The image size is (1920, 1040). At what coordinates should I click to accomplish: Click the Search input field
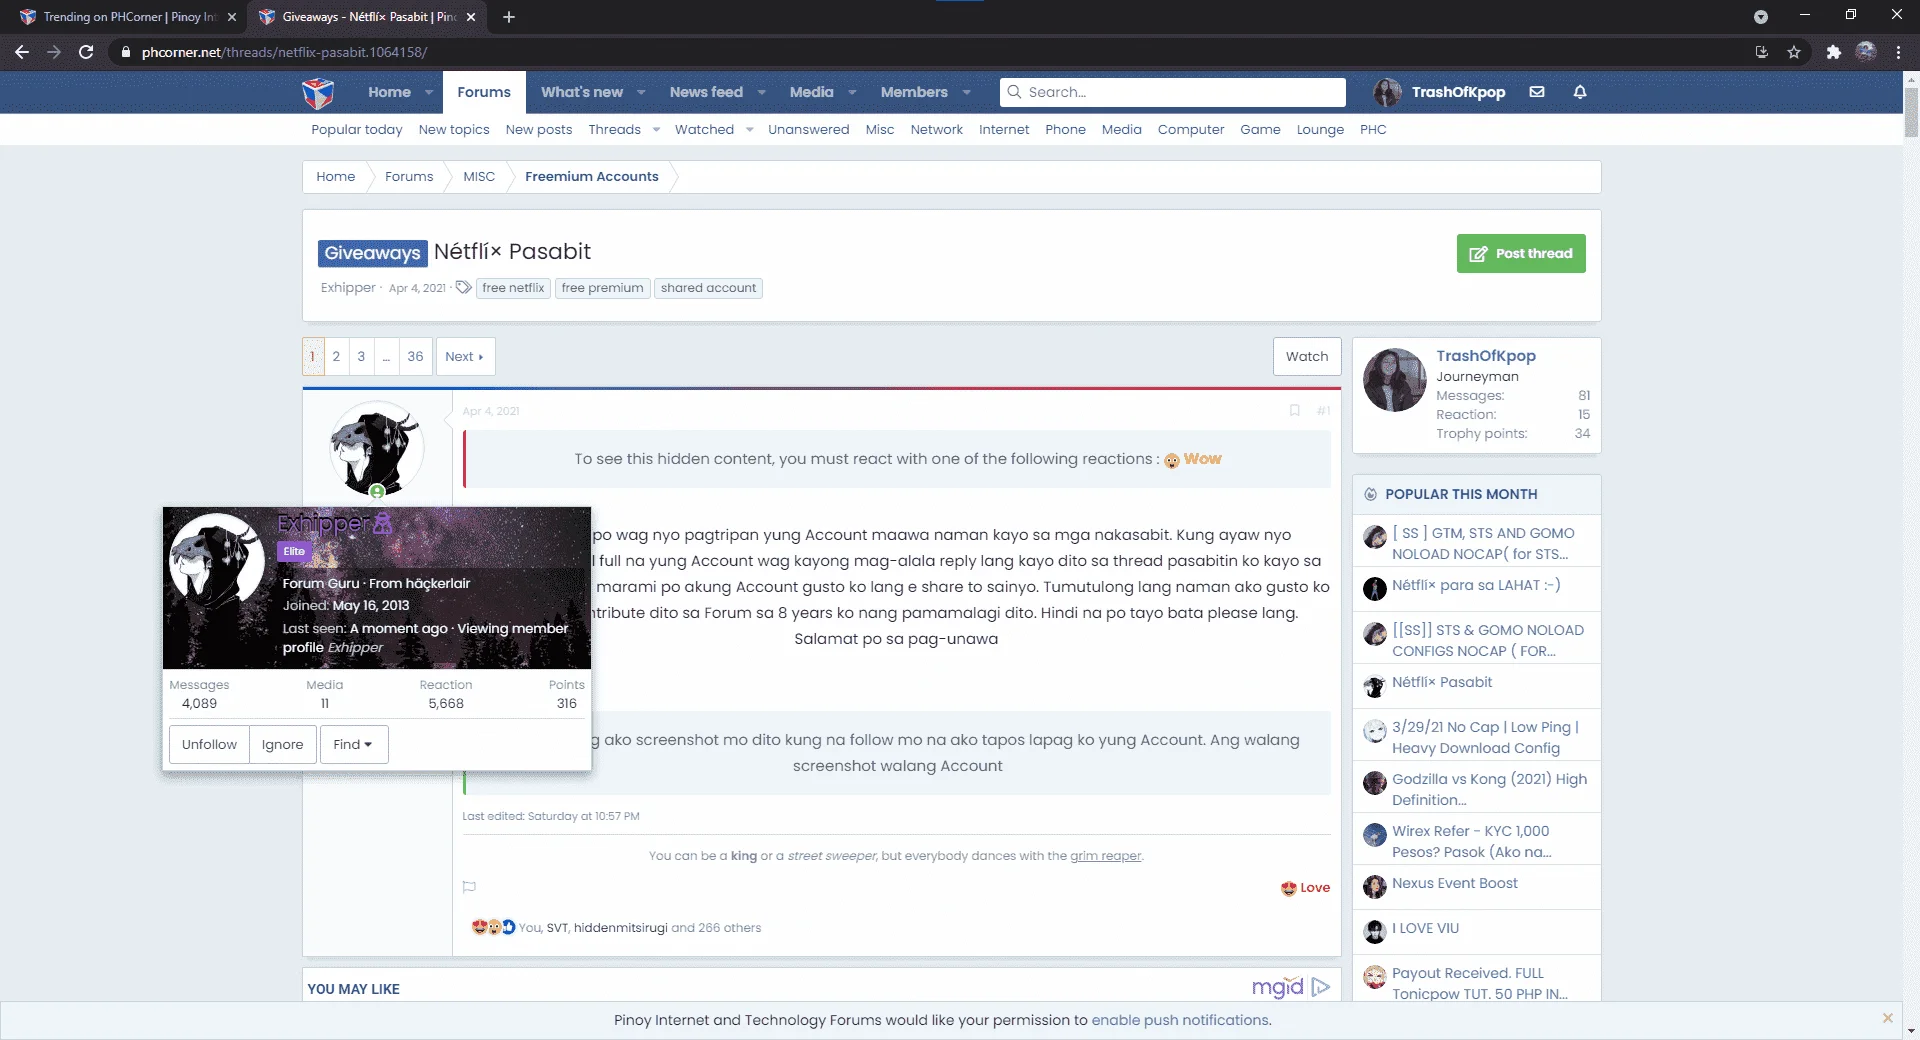(x=1173, y=92)
